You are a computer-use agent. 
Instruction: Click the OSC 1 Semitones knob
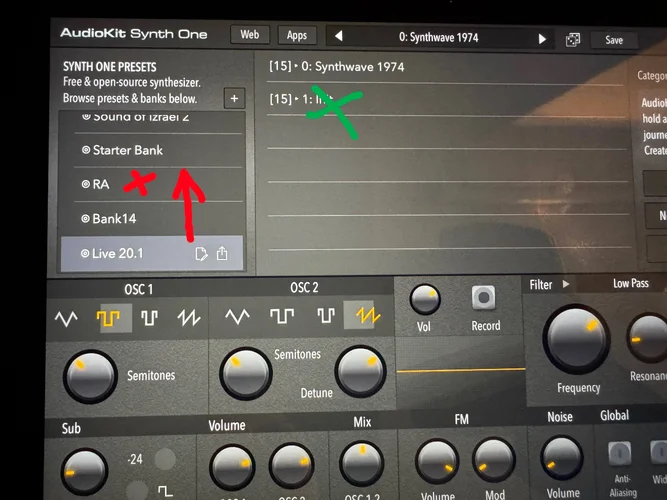[90, 377]
